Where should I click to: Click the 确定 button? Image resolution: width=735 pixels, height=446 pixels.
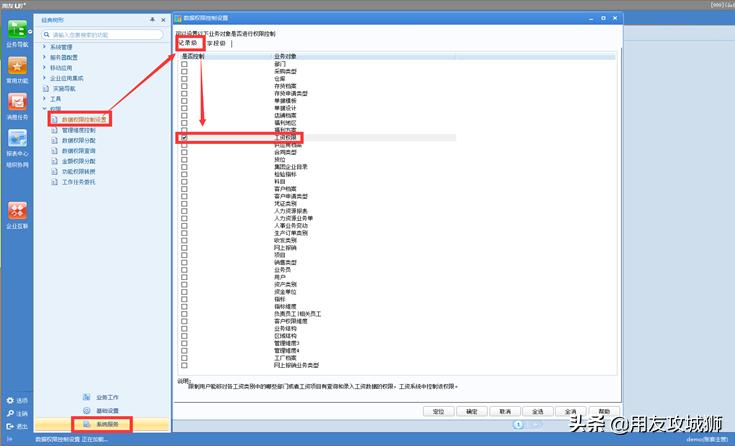click(x=472, y=411)
